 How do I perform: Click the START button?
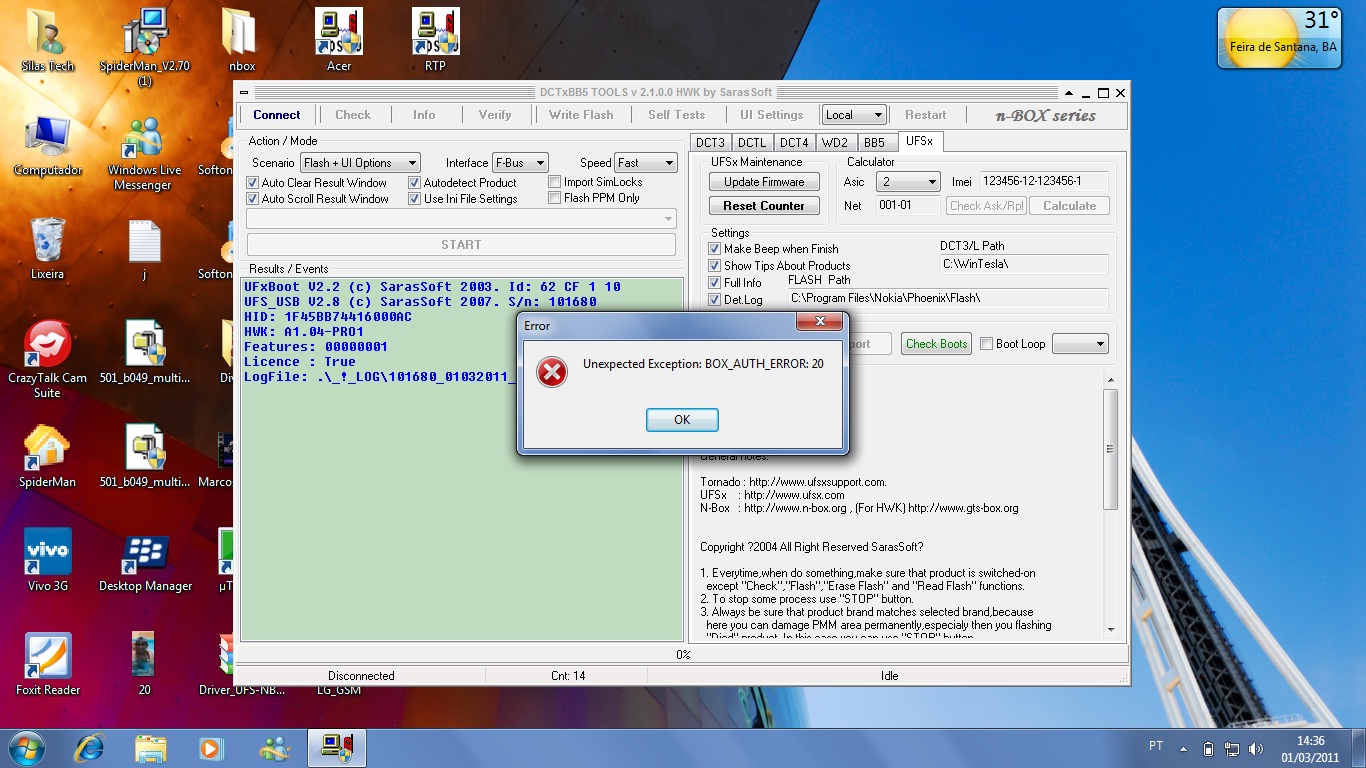point(461,244)
